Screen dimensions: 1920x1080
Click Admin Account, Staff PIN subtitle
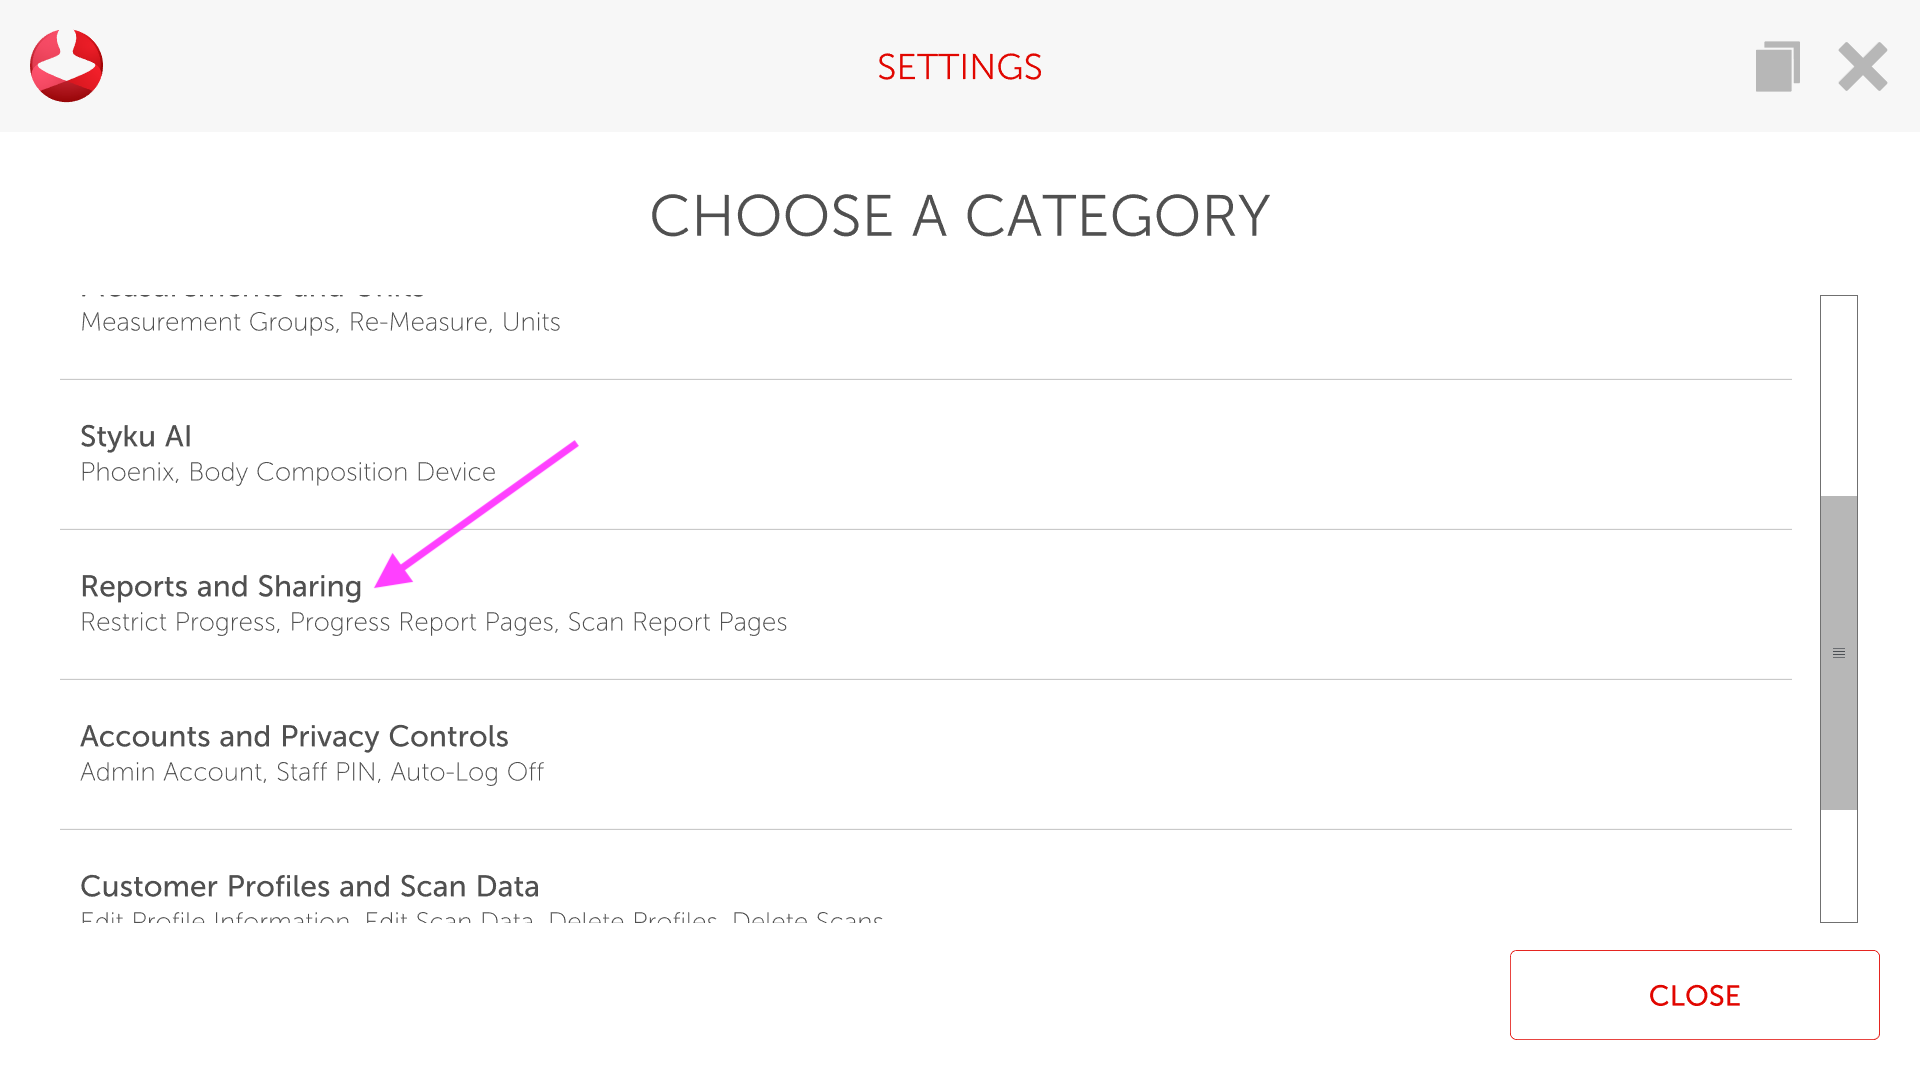311,772
